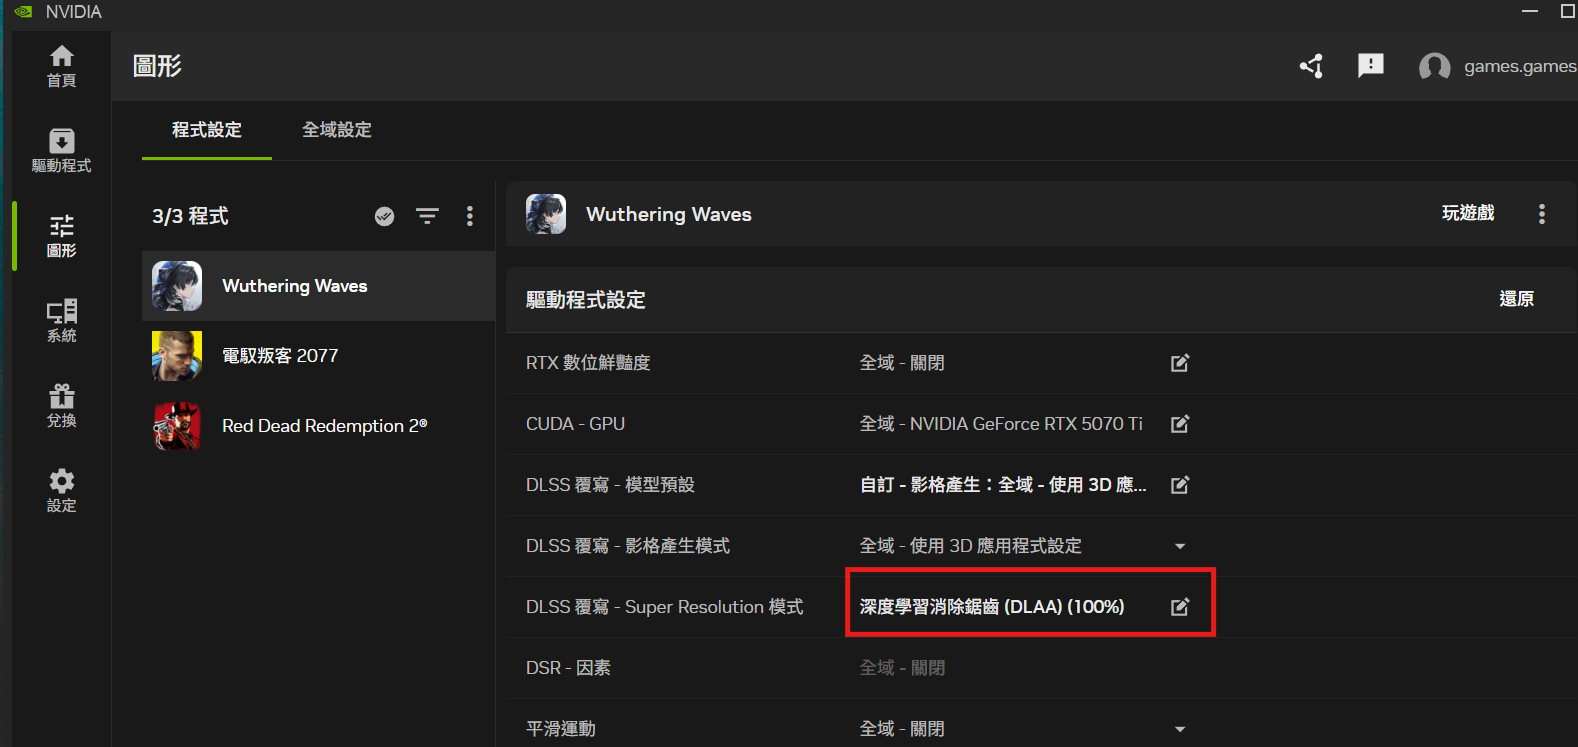The height and width of the screenshot is (747, 1578).
Task: Click the NVIDIA logo in title bar
Action: click(x=24, y=12)
